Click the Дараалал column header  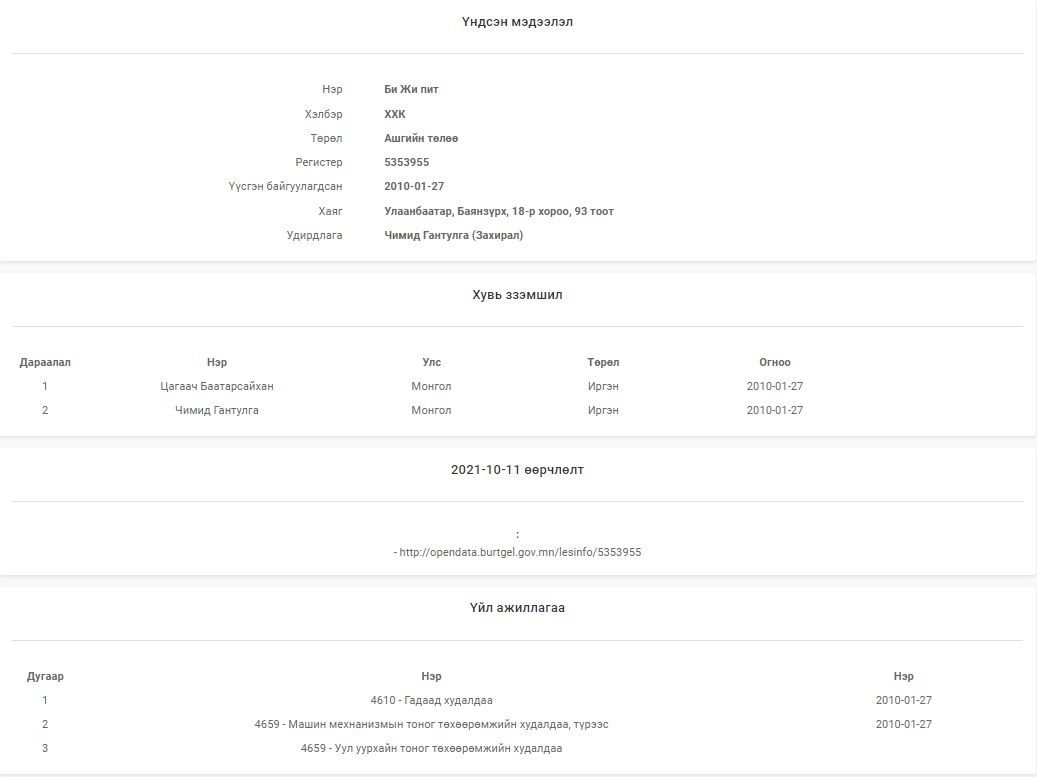45,362
